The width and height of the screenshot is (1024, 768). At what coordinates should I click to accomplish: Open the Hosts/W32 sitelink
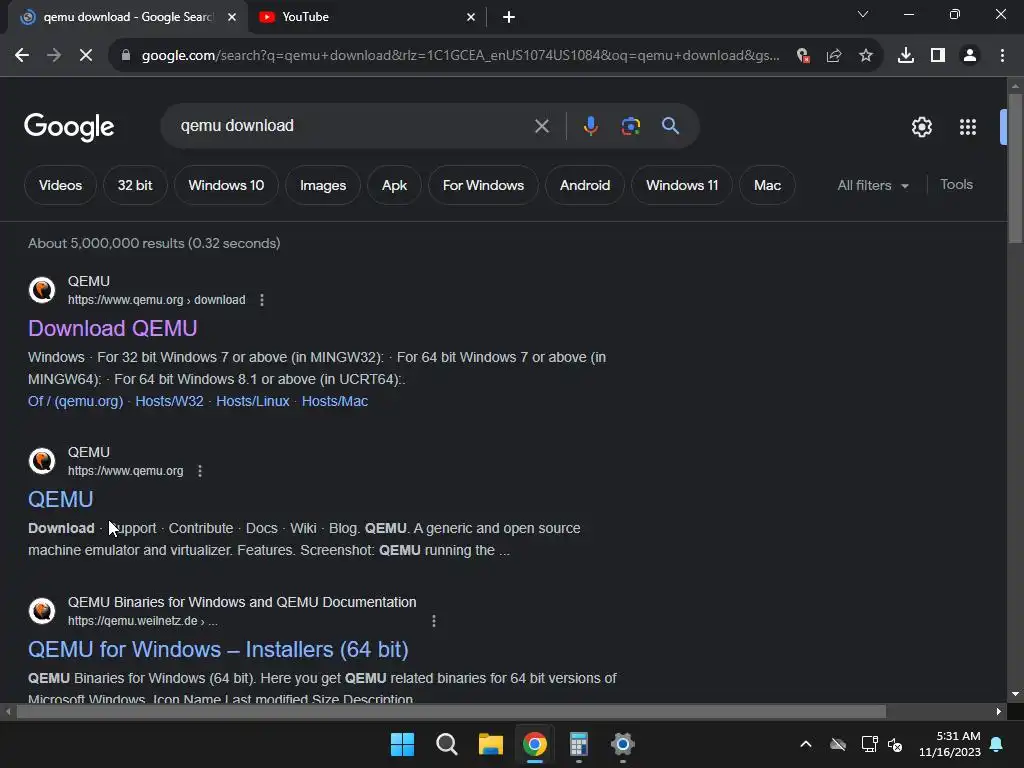[169, 401]
